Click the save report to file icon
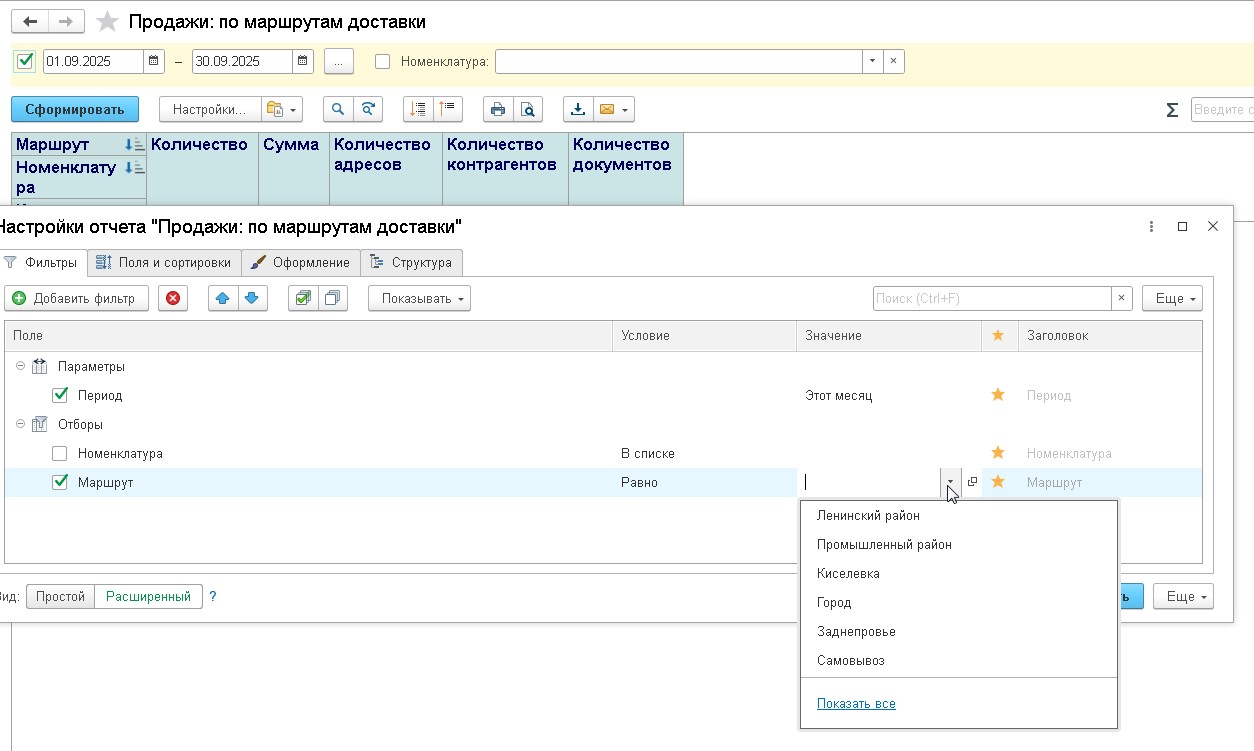The height and width of the screenshot is (751, 1254). [x=578, y=109]
